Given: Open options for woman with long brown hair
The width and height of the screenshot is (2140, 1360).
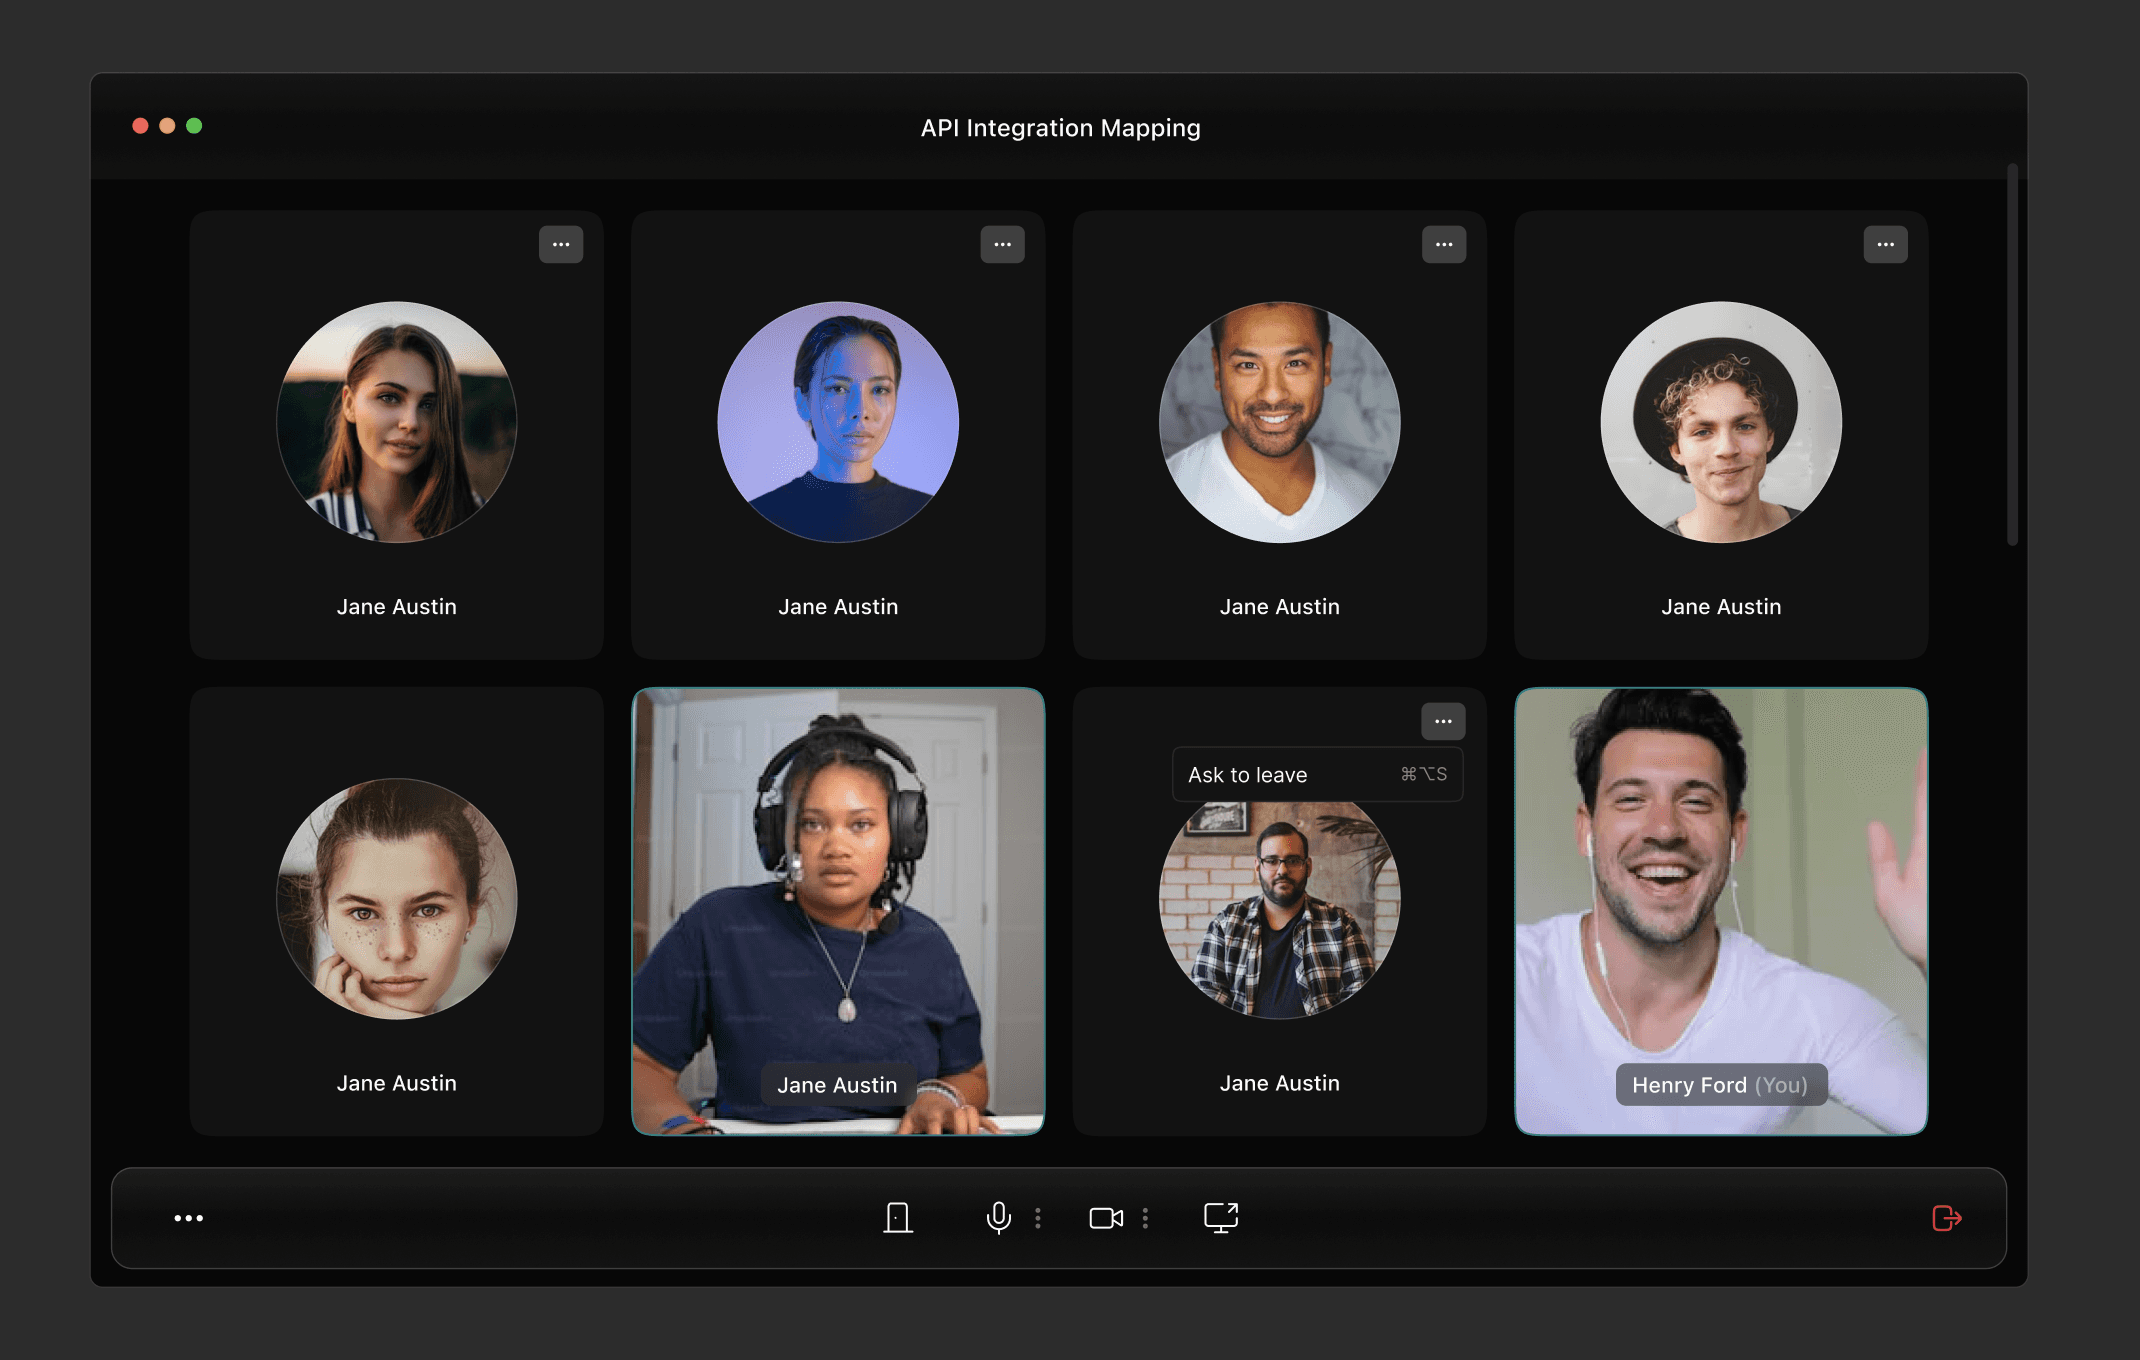Looking at the screenshot, I should point(561,244).
